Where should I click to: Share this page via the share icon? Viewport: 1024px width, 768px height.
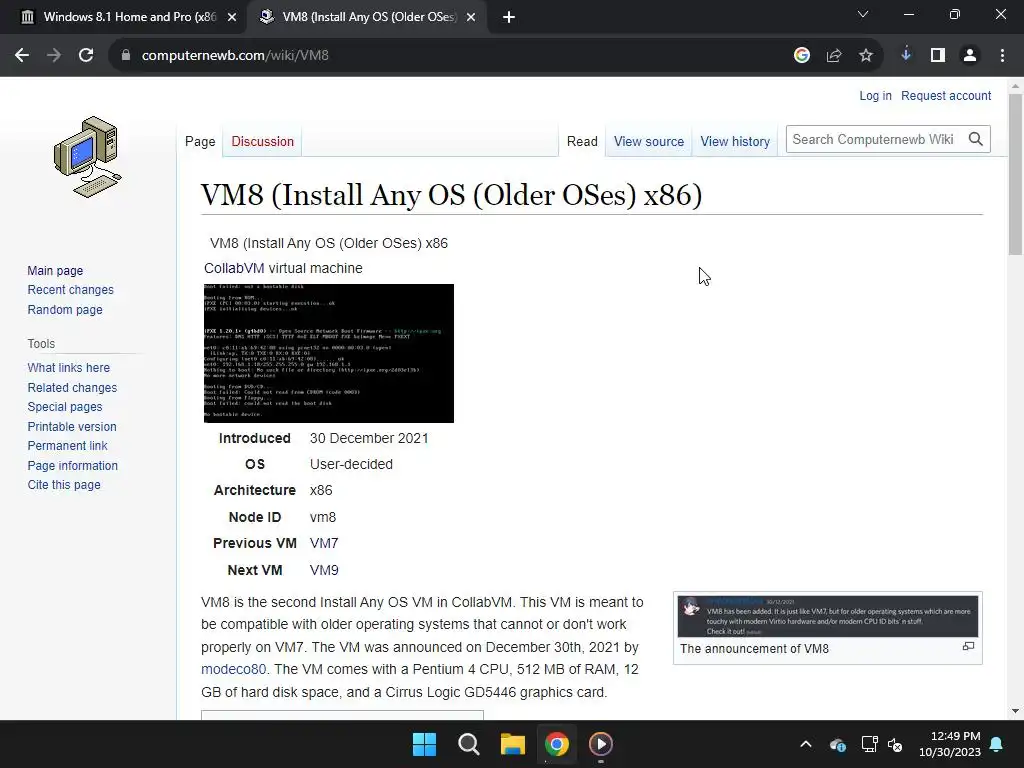click(834, 56)
